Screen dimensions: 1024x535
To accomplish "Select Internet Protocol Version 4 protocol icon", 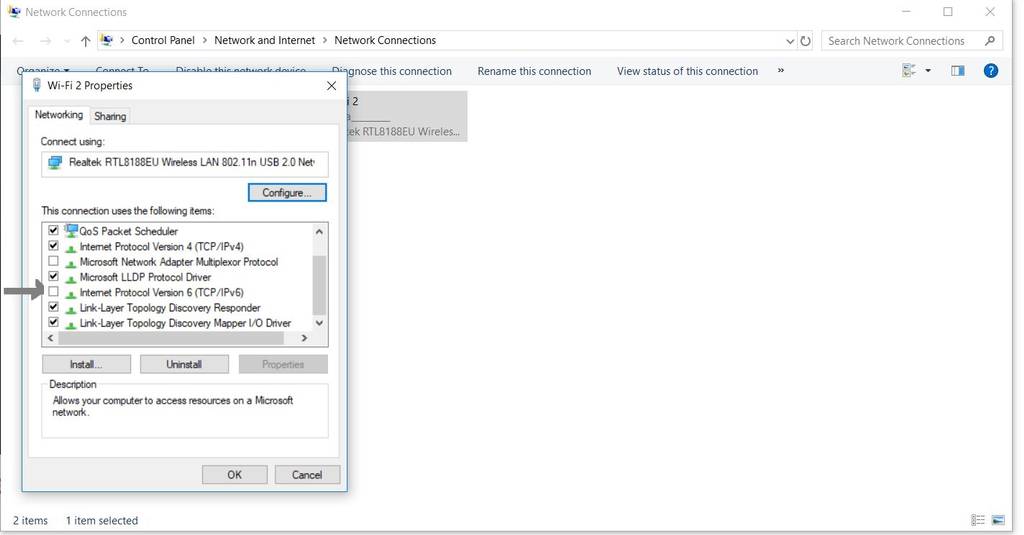I will 71,247.
